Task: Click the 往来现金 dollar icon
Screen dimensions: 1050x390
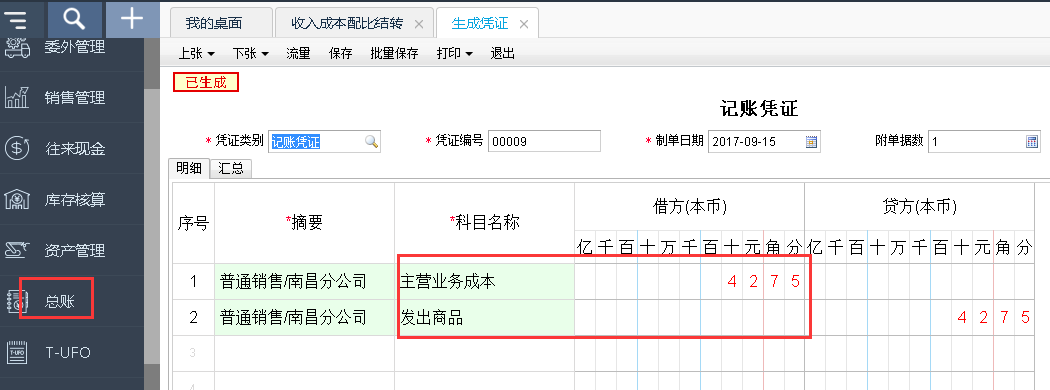Action: tap(17, 149)
